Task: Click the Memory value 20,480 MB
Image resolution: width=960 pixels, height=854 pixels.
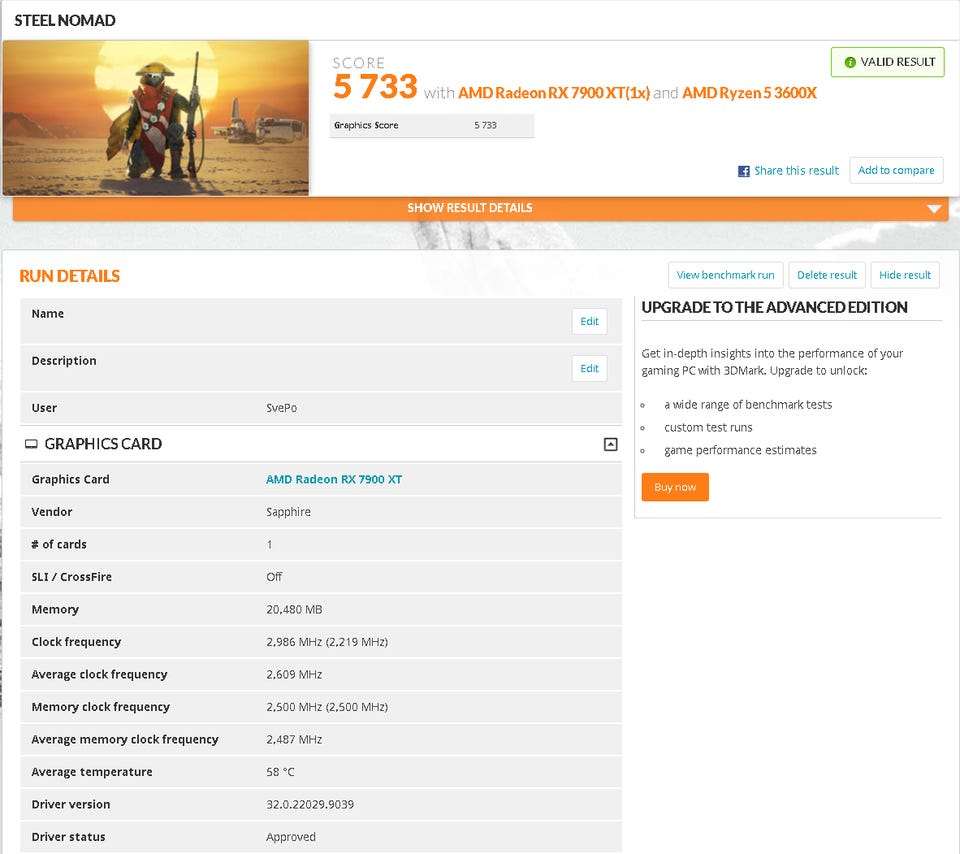Action: (294, 609)
